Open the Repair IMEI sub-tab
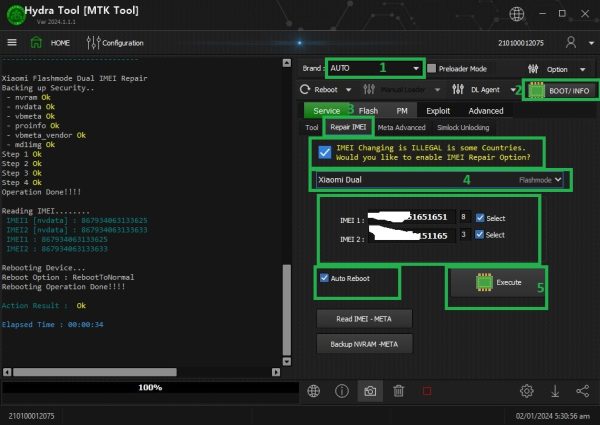The width and height of the screenshot is (600, 425). tap(348, 127)
